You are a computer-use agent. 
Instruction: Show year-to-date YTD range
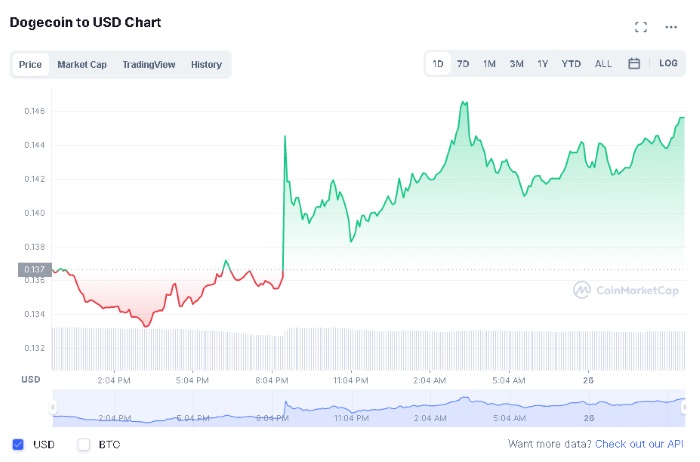[x=571, y=63]
